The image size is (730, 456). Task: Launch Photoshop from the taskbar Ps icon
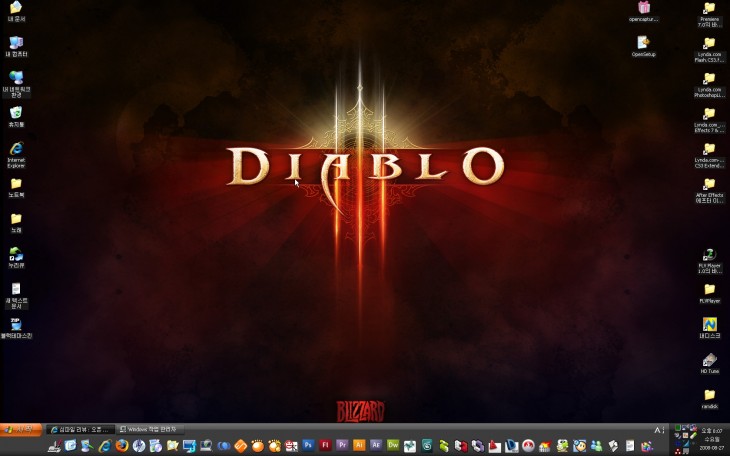[309, 445]
